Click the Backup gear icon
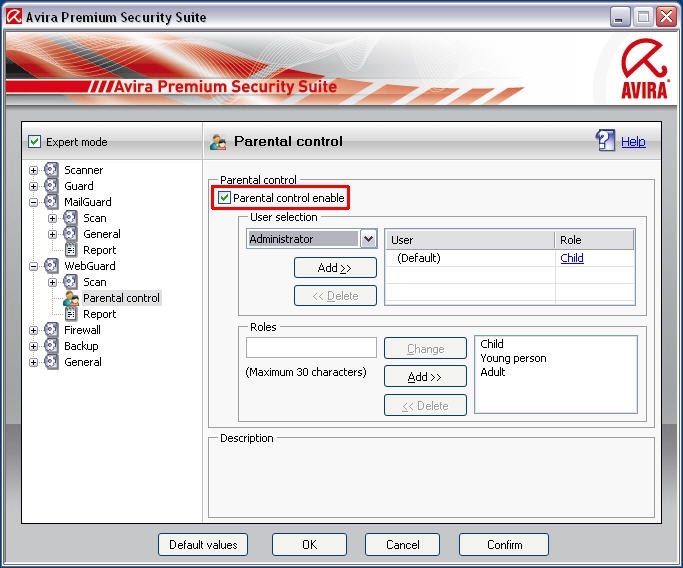The width and height of the screenshot is (683, 568). (x=51, y=346)
